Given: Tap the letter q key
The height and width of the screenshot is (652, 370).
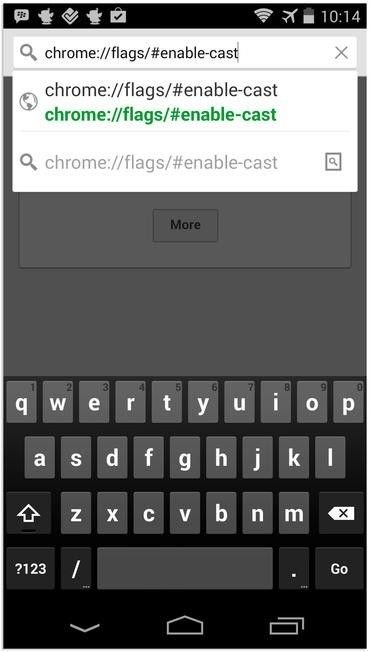Looking at the screenshot, I should 22,403.
